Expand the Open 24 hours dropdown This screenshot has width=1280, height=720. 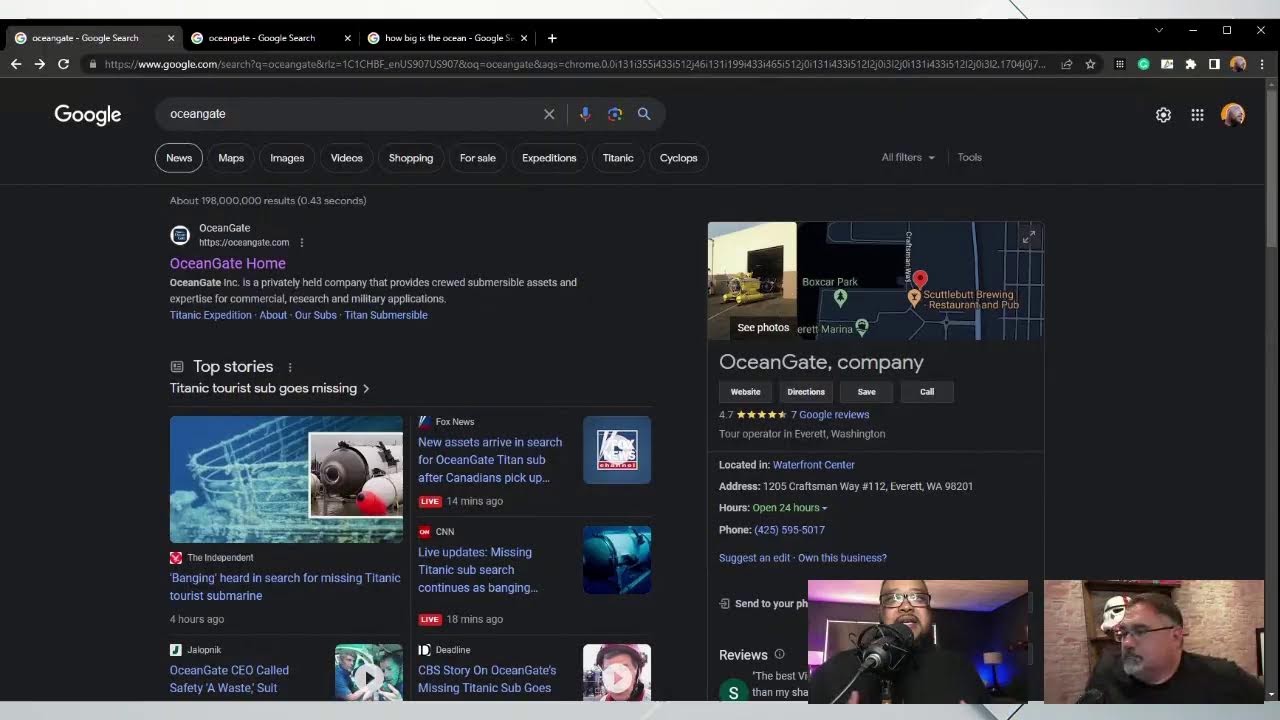(790, 508)
